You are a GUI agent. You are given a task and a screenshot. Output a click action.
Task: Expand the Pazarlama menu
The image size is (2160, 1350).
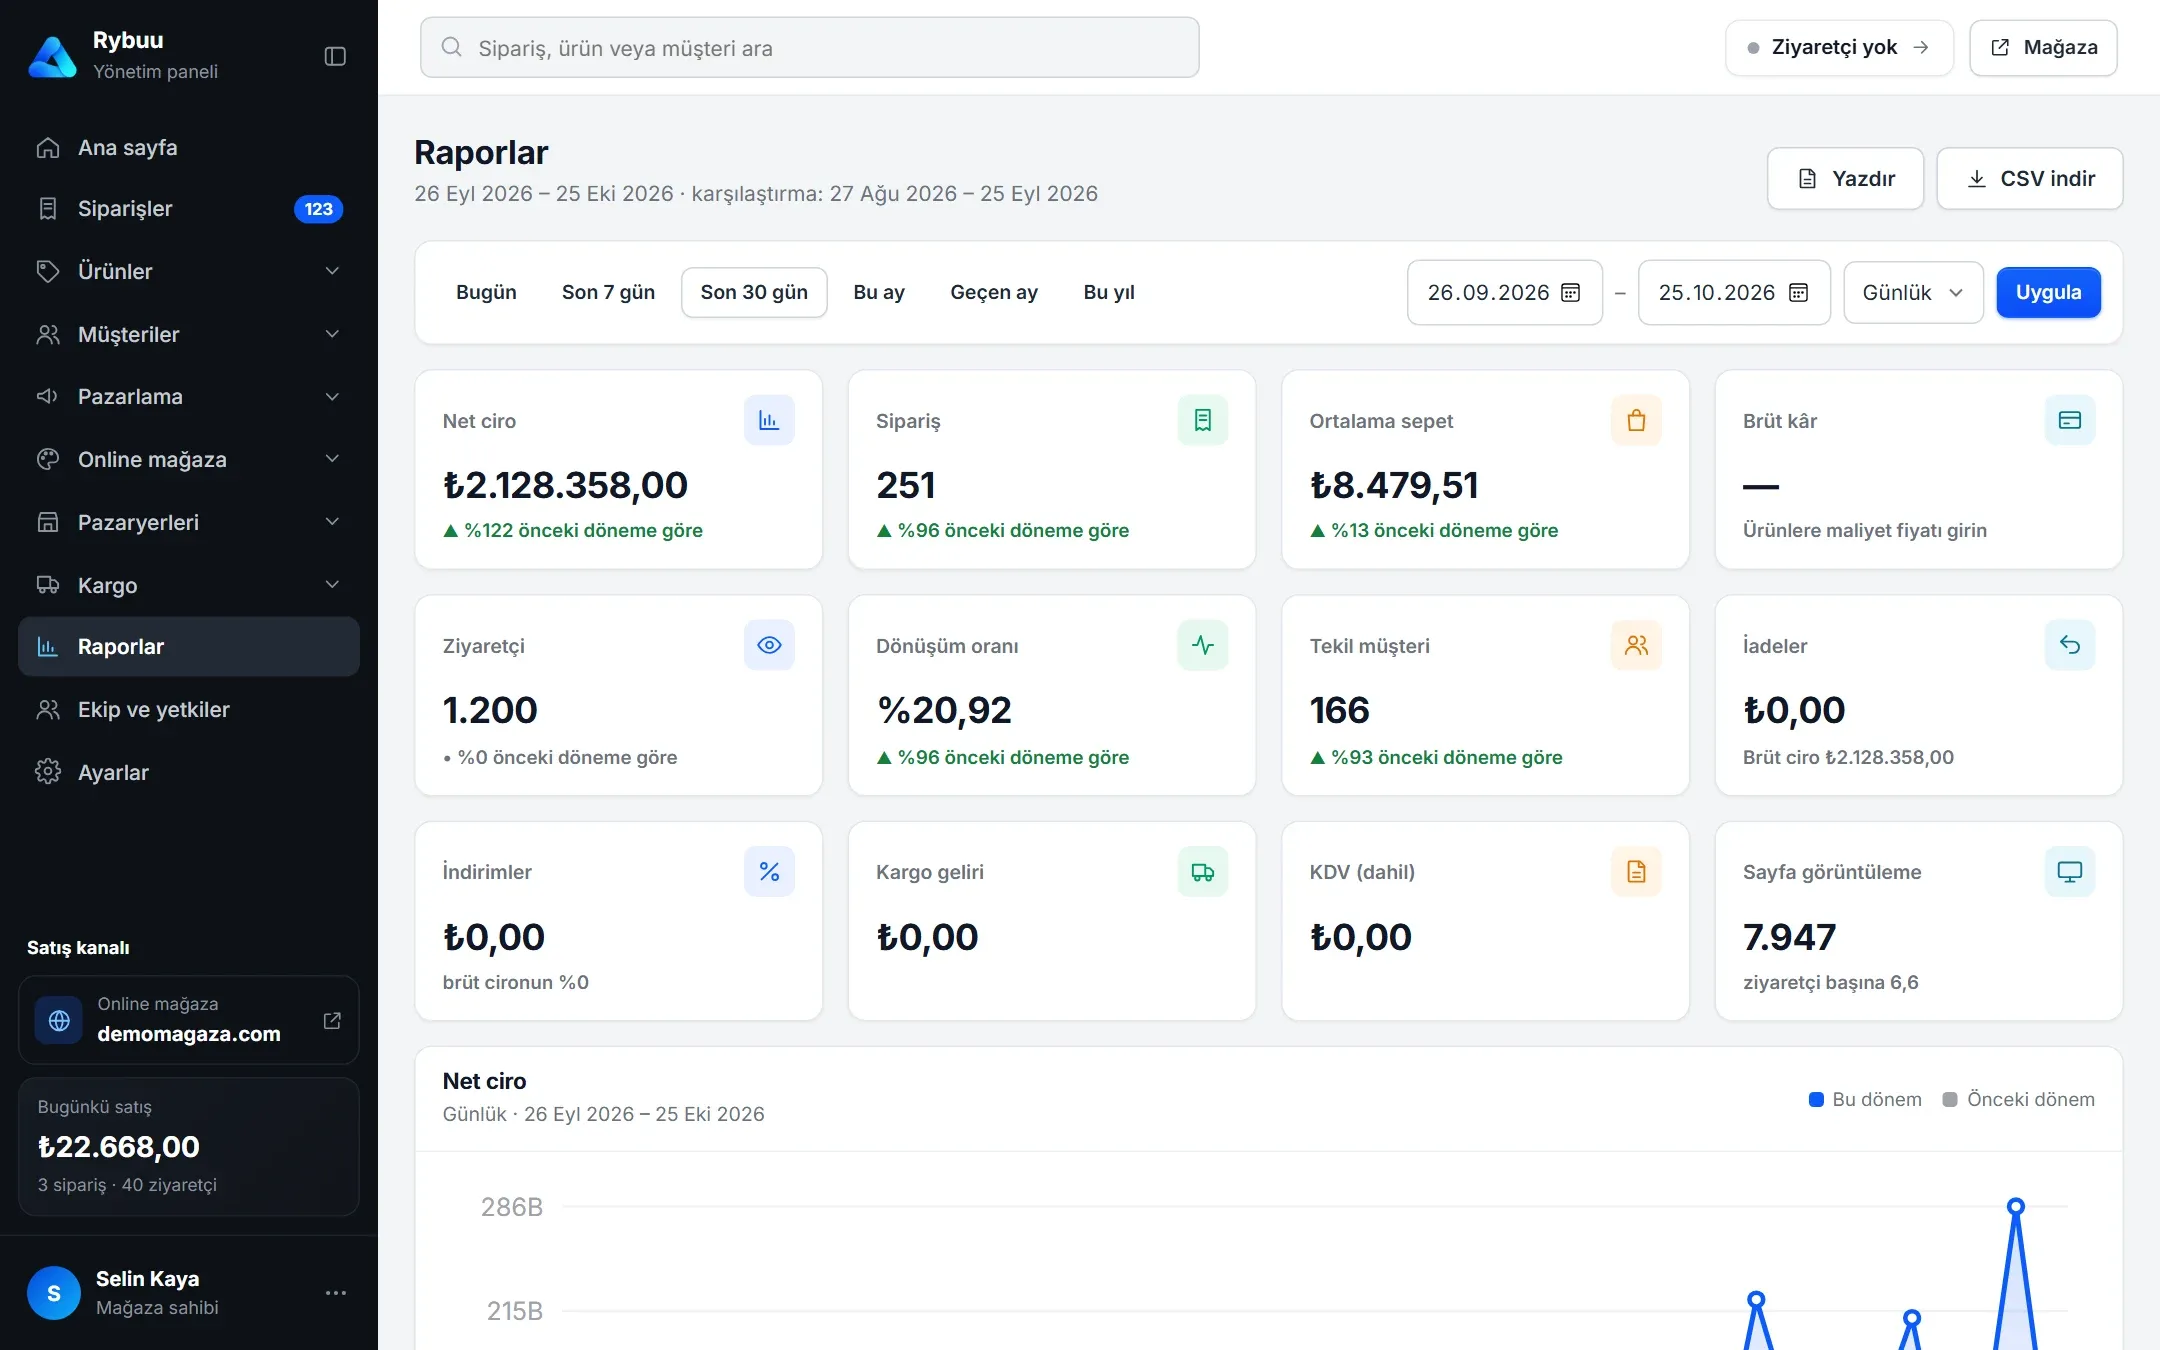point(189,396)
